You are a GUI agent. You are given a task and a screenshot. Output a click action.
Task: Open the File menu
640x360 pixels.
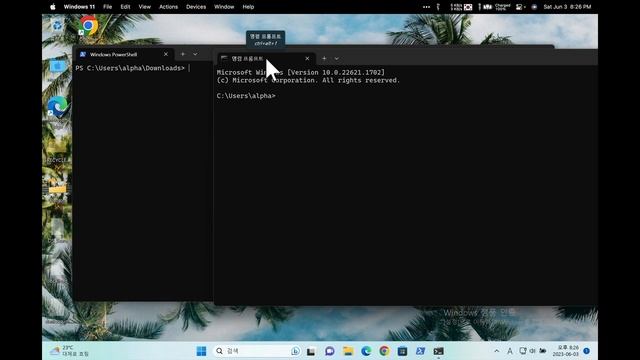[x=107, y=7]
